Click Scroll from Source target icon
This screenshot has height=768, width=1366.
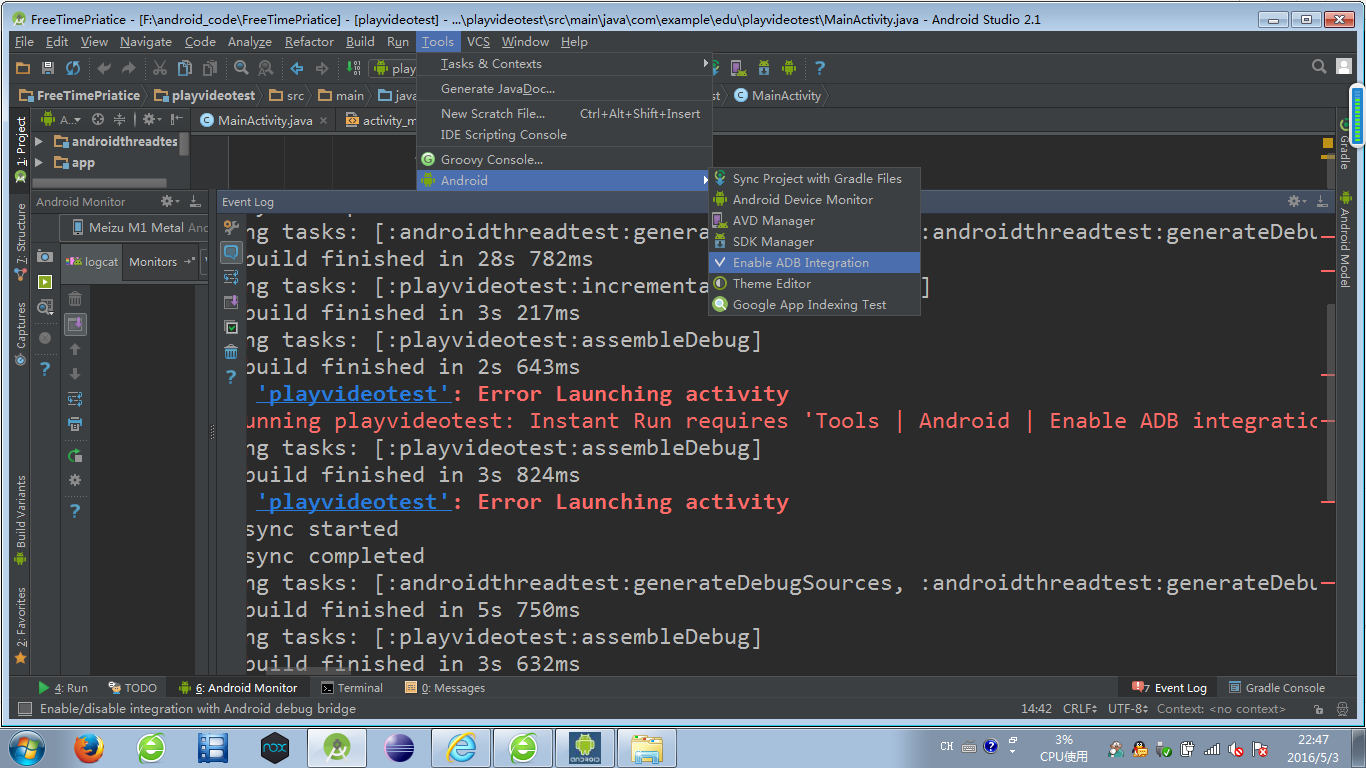[98, 119]
